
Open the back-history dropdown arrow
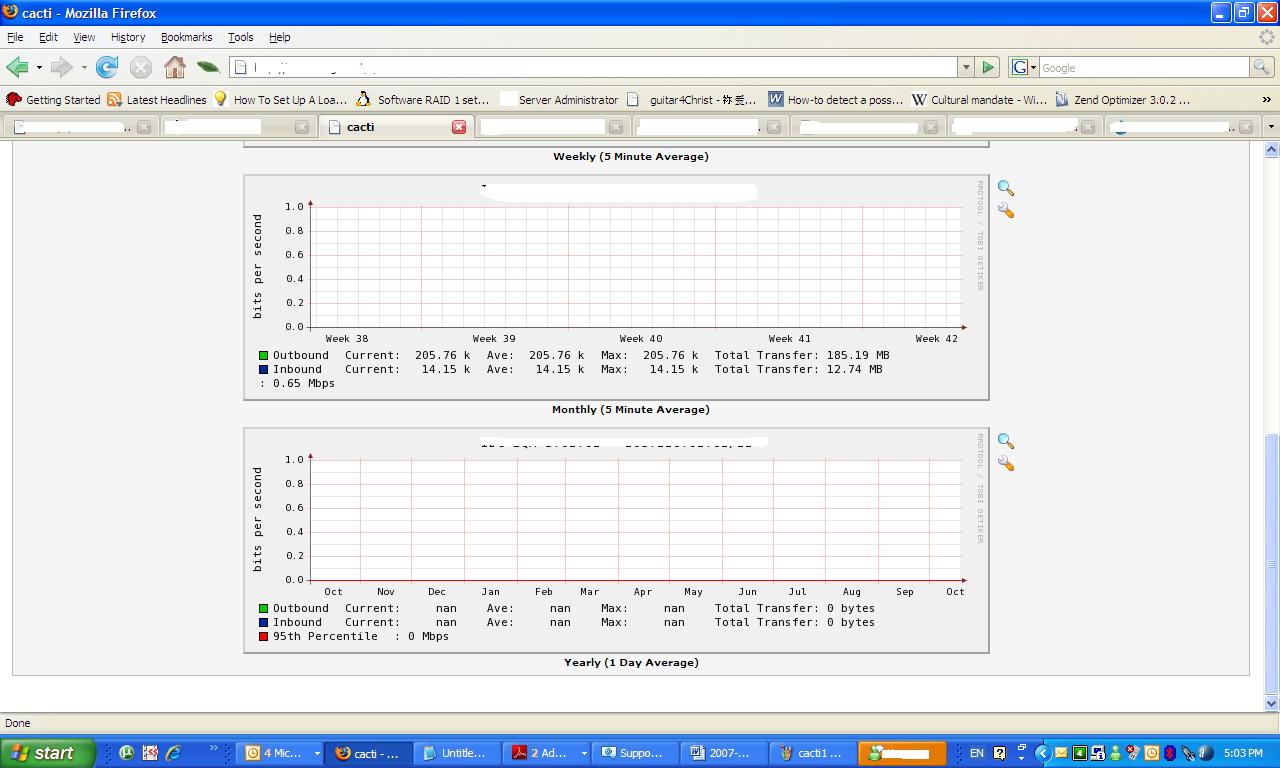pos(39,68)
